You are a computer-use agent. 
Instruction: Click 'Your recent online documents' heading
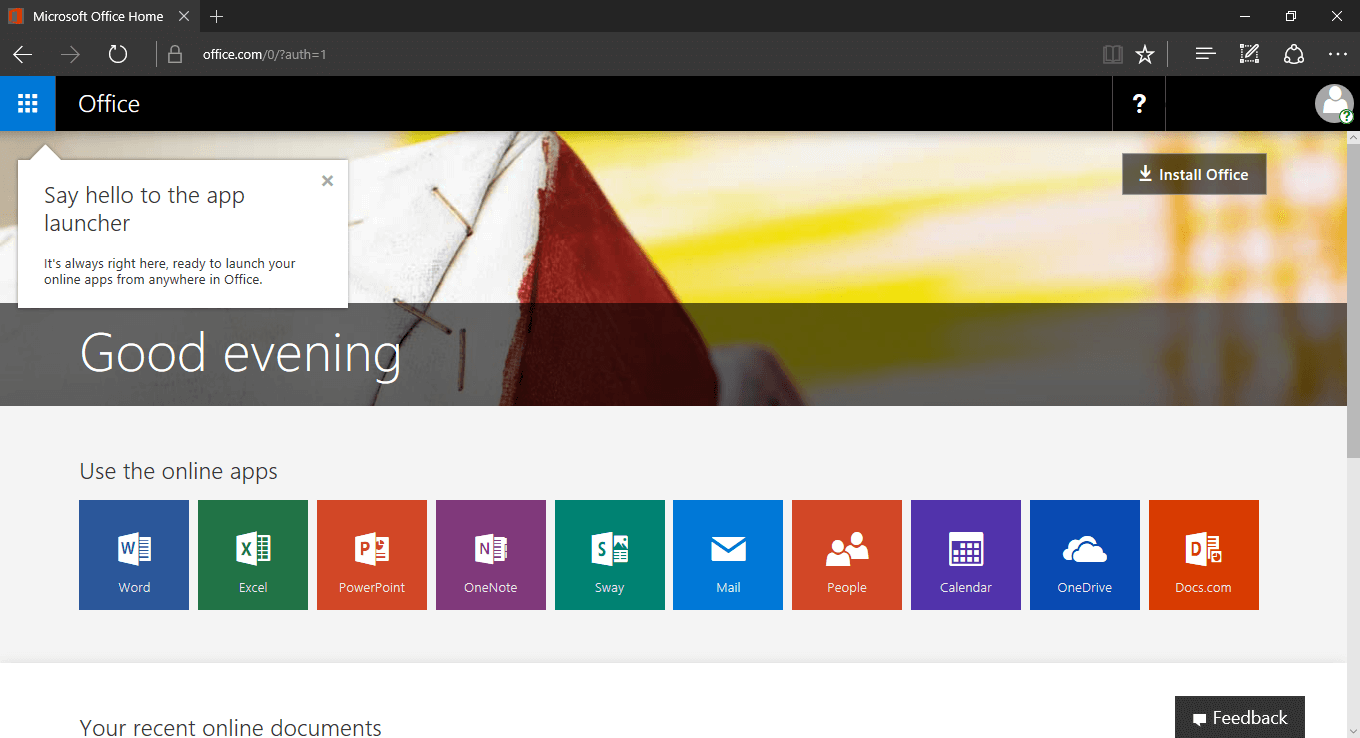coord(230,727)
